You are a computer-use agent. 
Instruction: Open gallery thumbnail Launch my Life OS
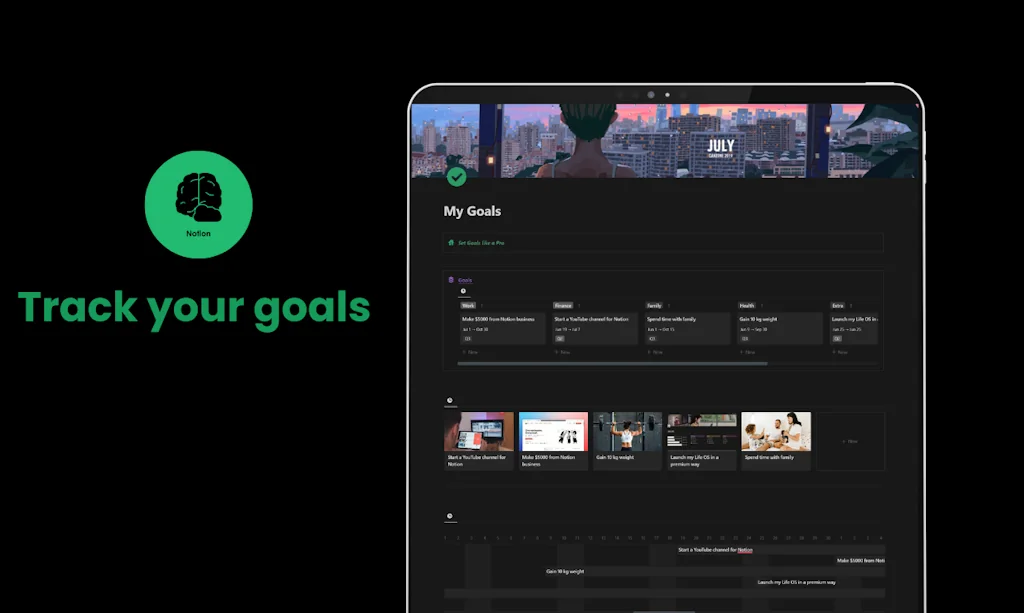pyautogui.click(x=702, y=441)
